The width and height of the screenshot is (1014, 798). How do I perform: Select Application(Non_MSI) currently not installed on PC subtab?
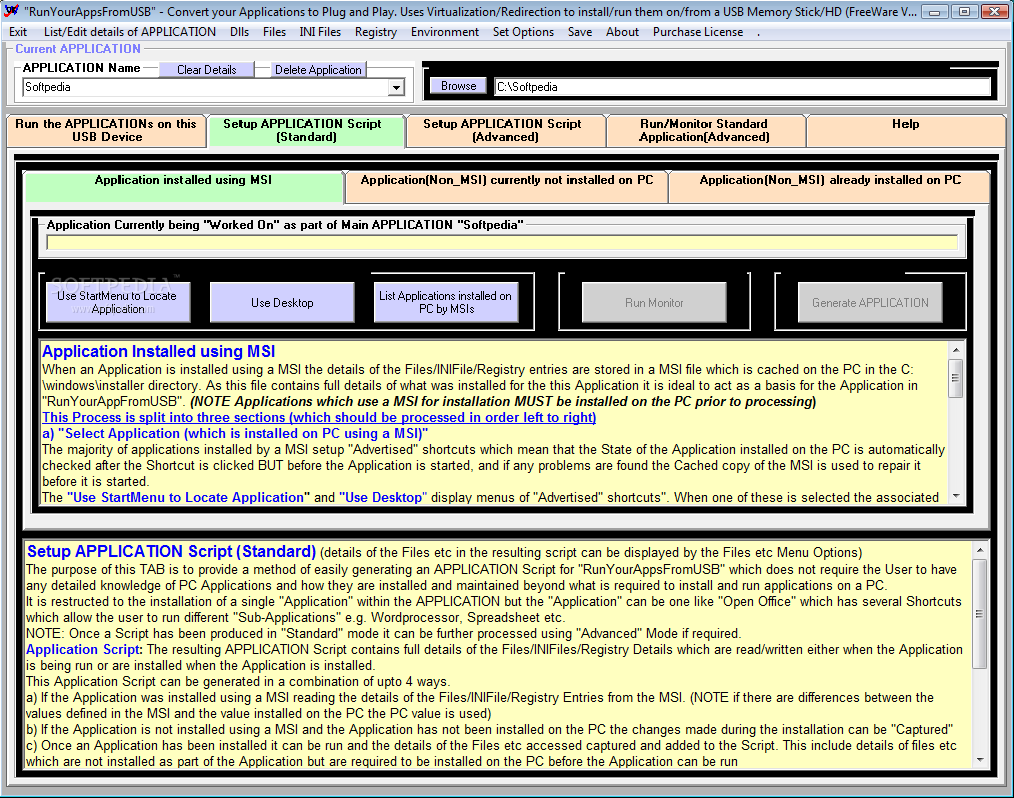[x=506, y=186]
